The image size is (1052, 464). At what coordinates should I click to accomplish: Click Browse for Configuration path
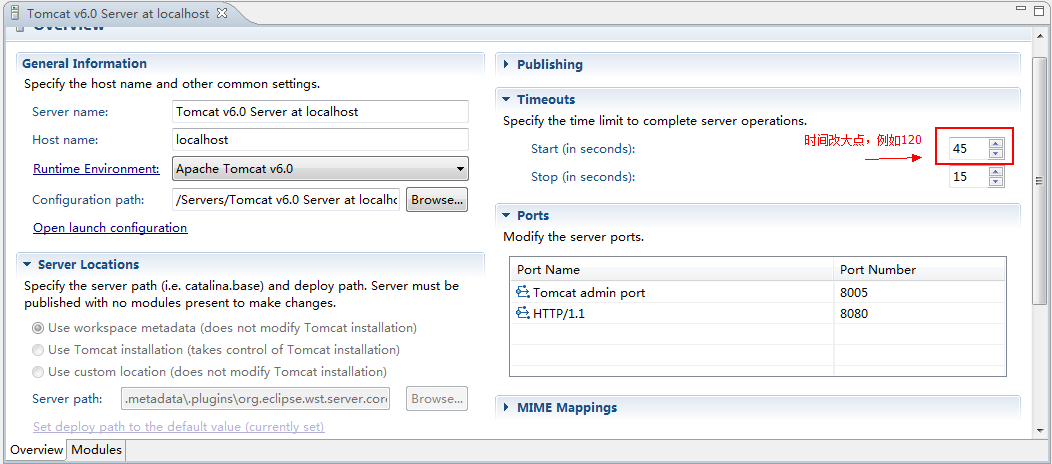(437, 200)
